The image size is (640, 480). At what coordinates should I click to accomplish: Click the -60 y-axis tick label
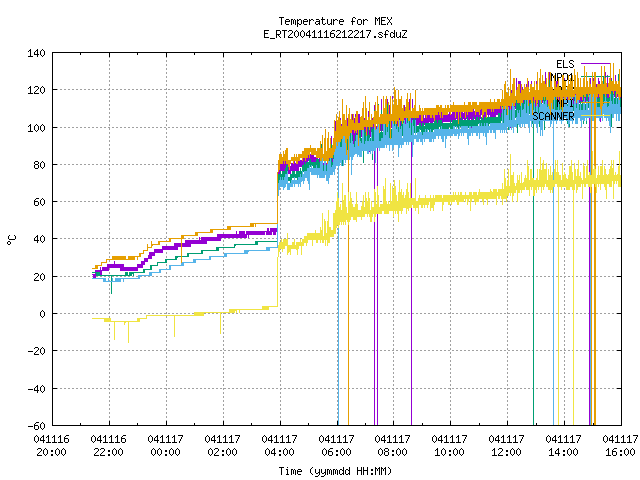click(36, 426)
